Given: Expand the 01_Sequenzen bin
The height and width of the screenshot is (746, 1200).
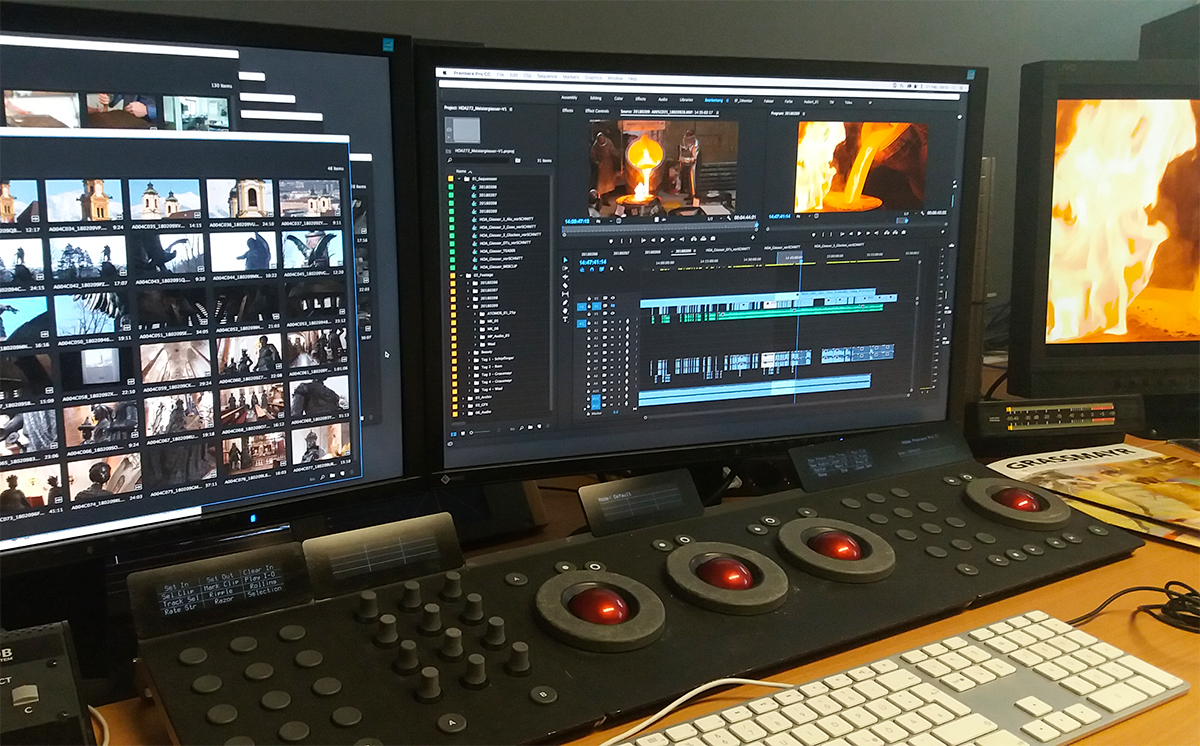Looking at the screenshot, I should (460, 178).
